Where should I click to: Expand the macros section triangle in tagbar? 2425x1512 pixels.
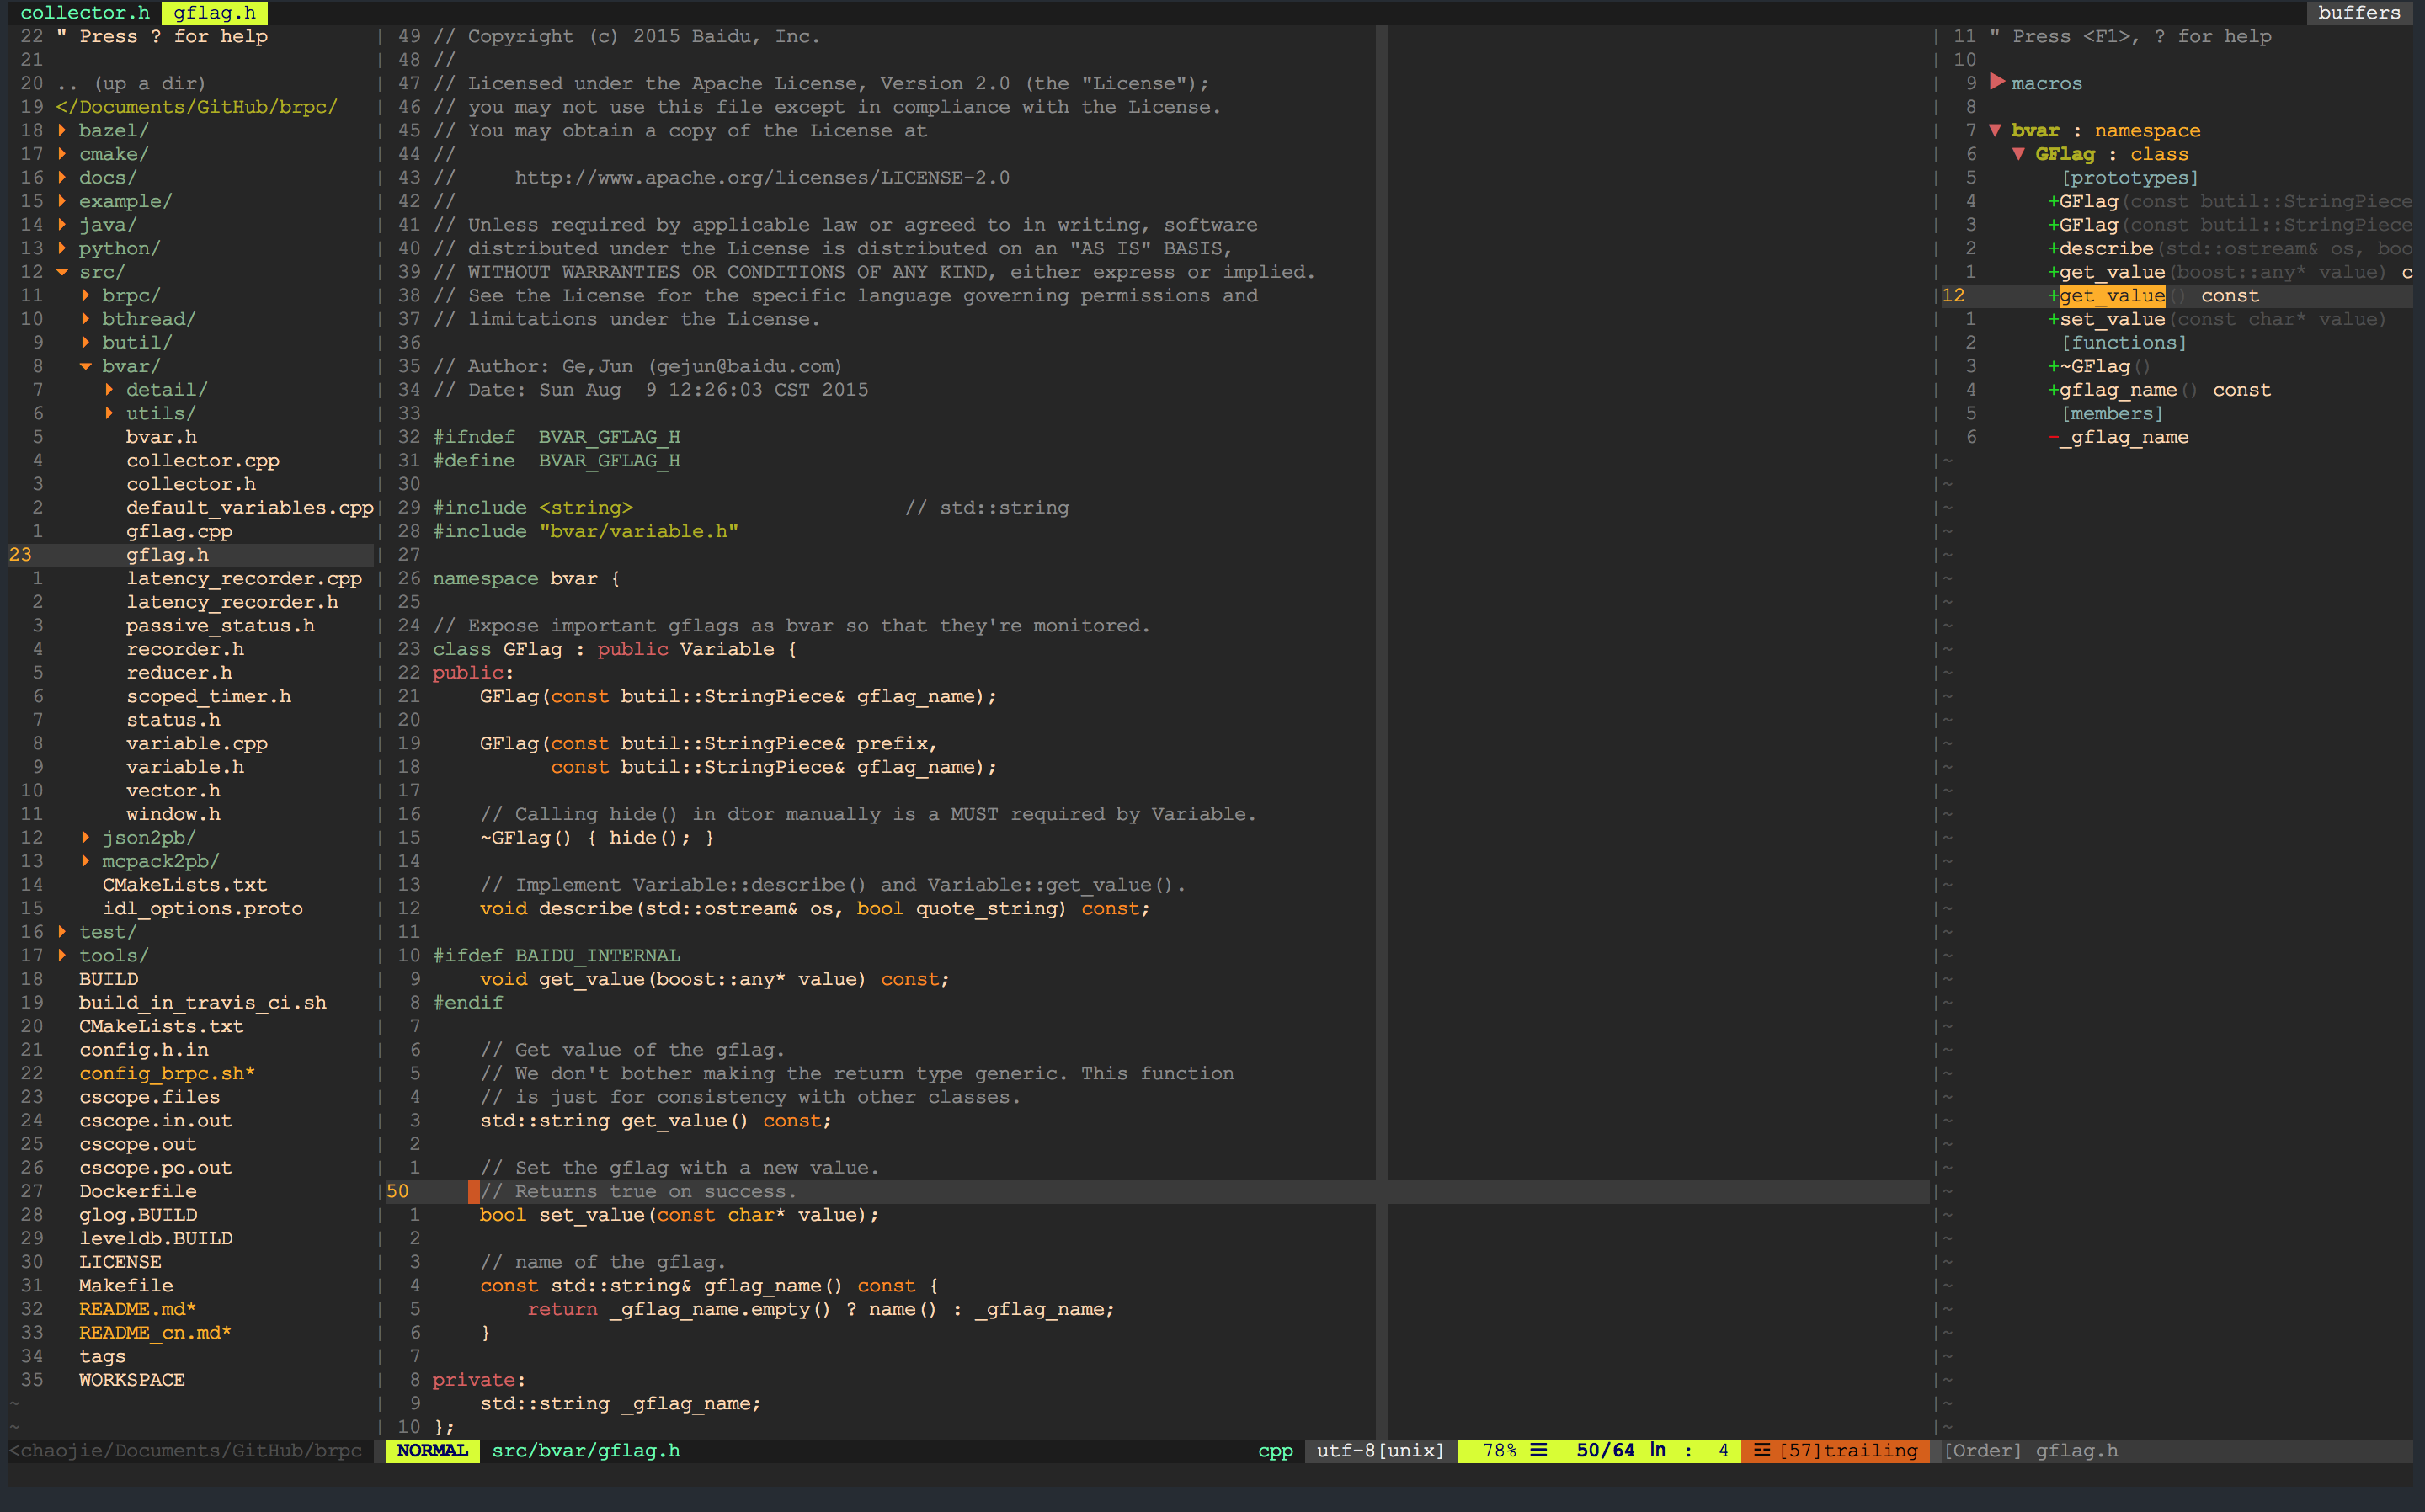click(1997, 82)
